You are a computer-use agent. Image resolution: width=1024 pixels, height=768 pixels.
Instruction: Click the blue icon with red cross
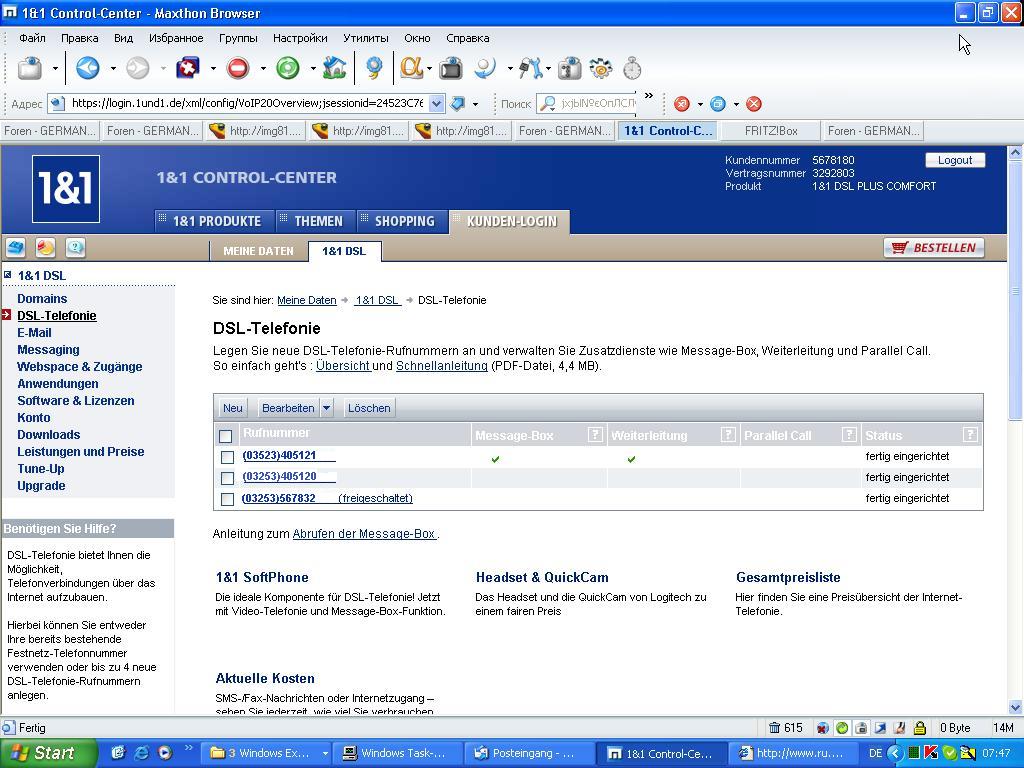[188, 68]
